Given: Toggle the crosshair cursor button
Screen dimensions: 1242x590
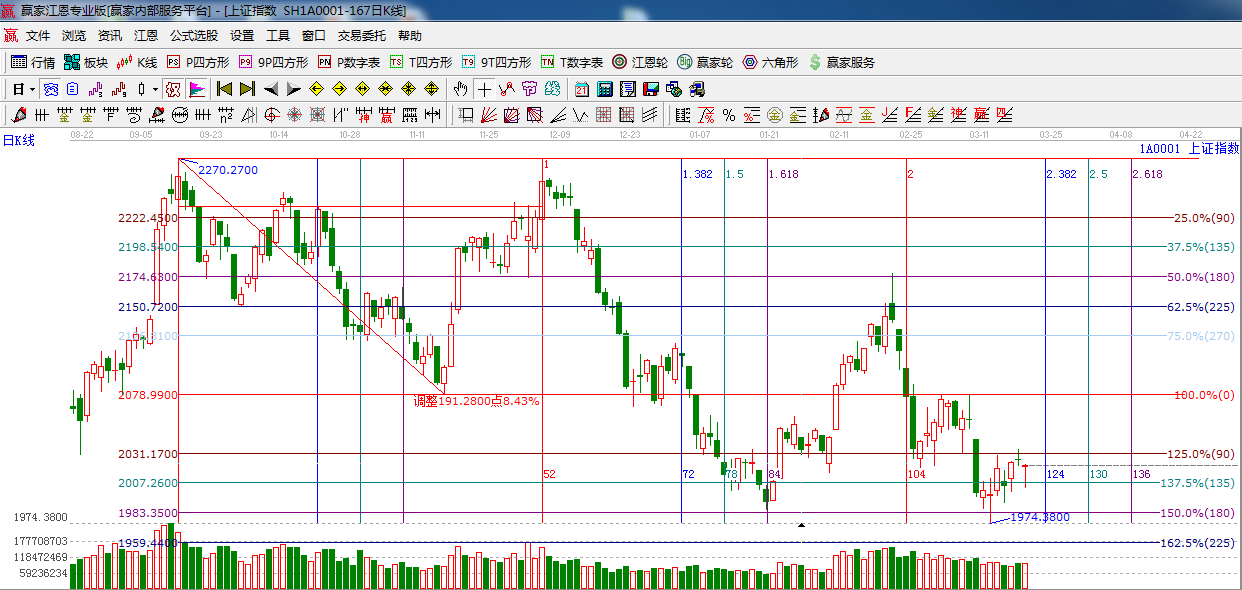Looking at the screenshot, I should click(x=484, y=89).
